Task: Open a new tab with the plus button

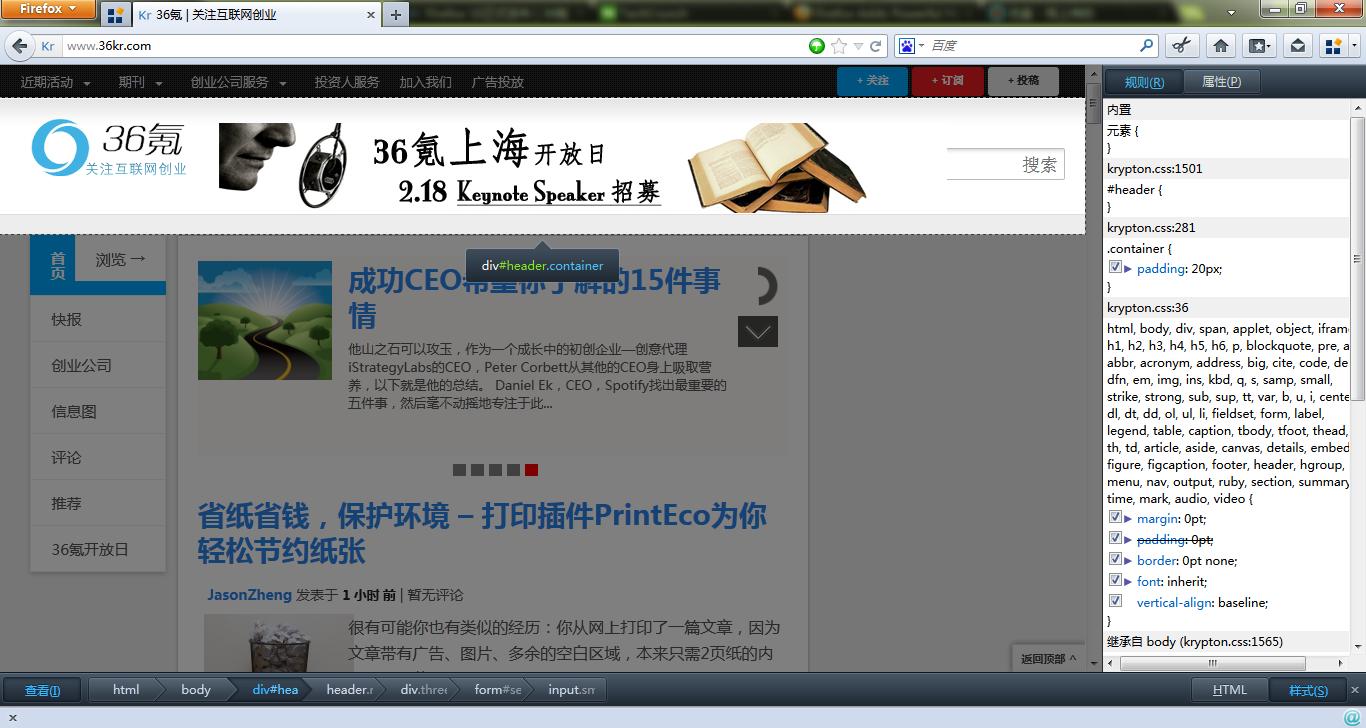Action: [x=396, y=15]
